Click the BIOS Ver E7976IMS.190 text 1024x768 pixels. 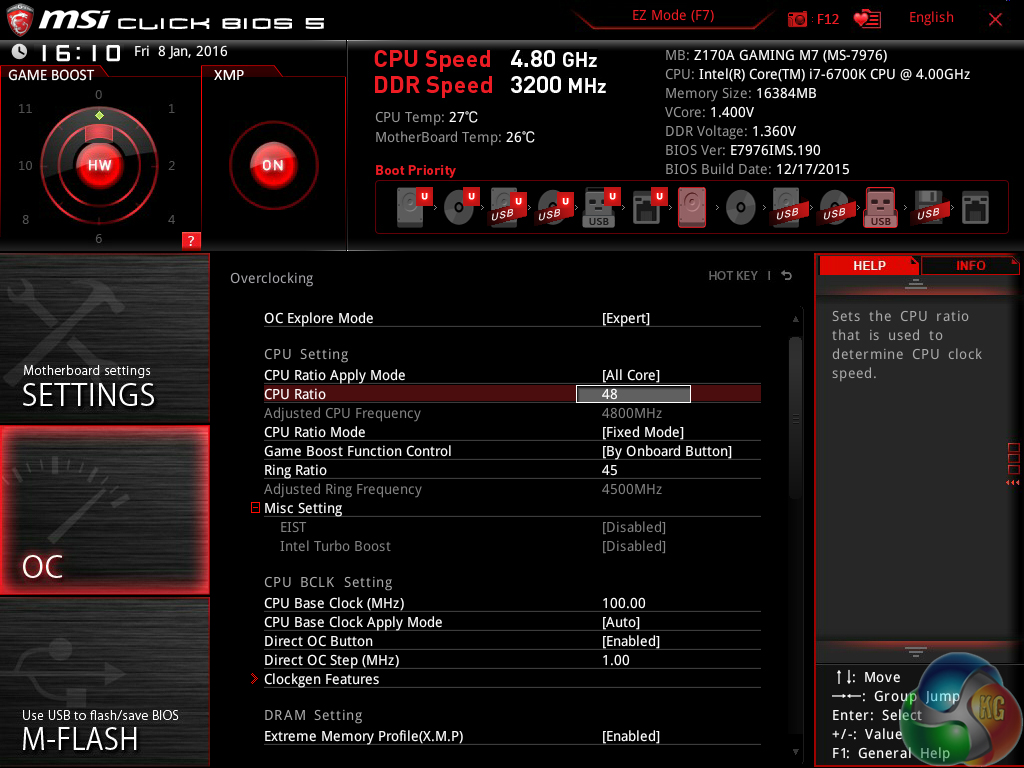pos(743,150)
